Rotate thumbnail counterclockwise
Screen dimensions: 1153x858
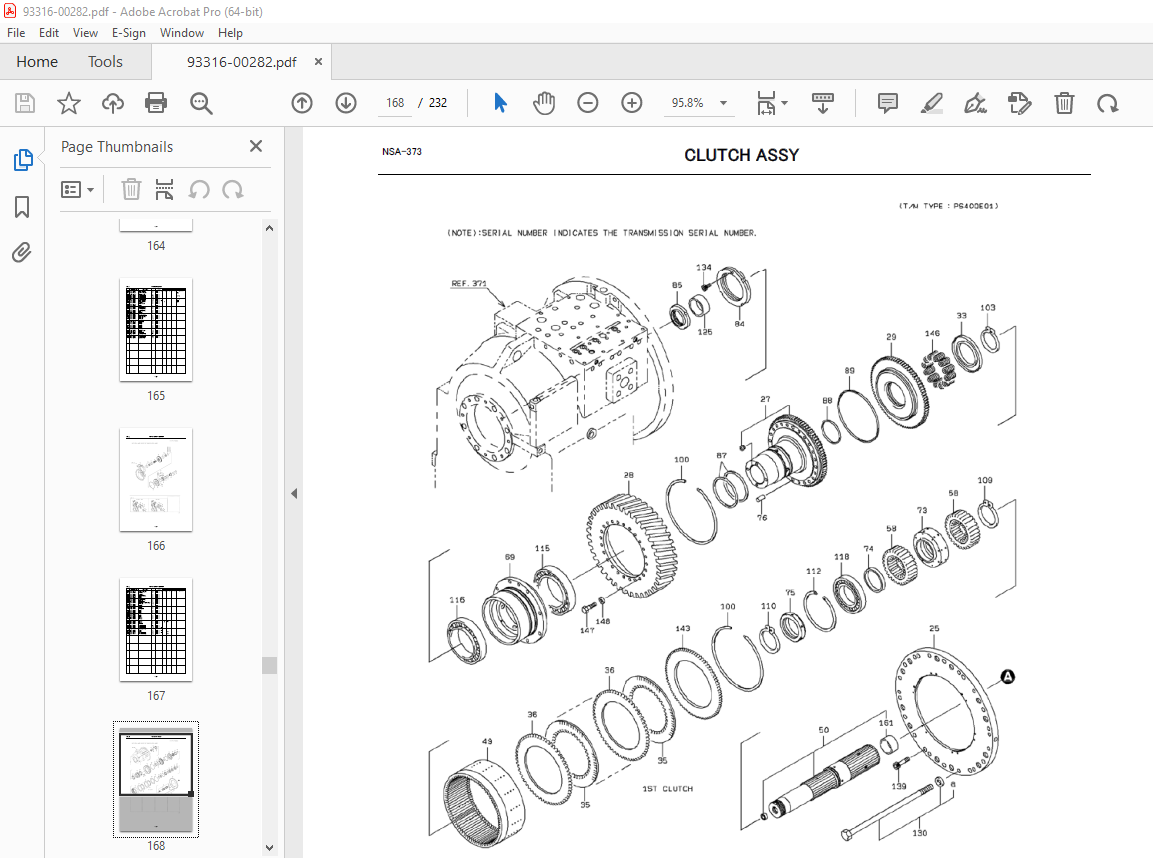click(199, 190)
